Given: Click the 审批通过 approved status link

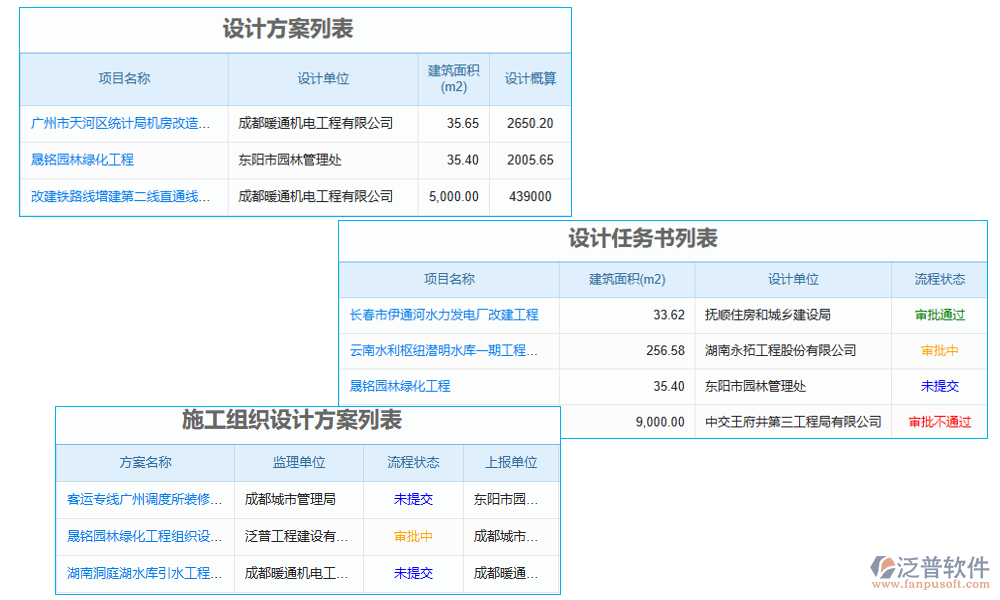Looking at the screenshot, I should click(x=940, y=315).
